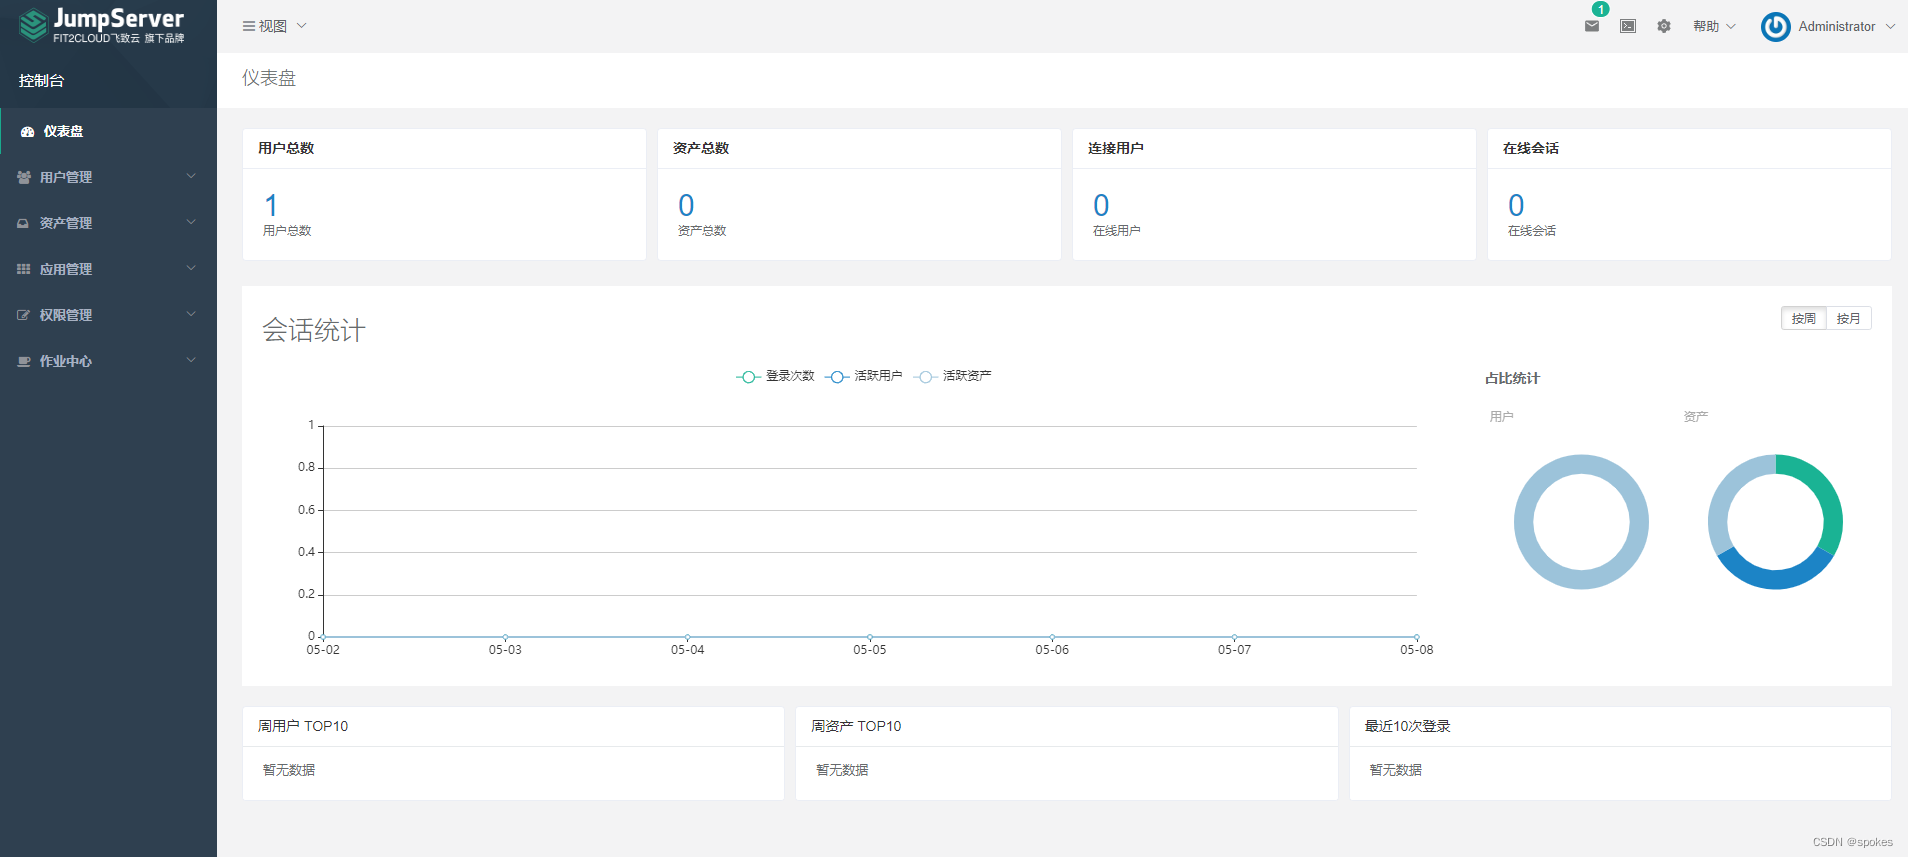Click the application management grid icon
1908x857 pixels.
[24, 269]
